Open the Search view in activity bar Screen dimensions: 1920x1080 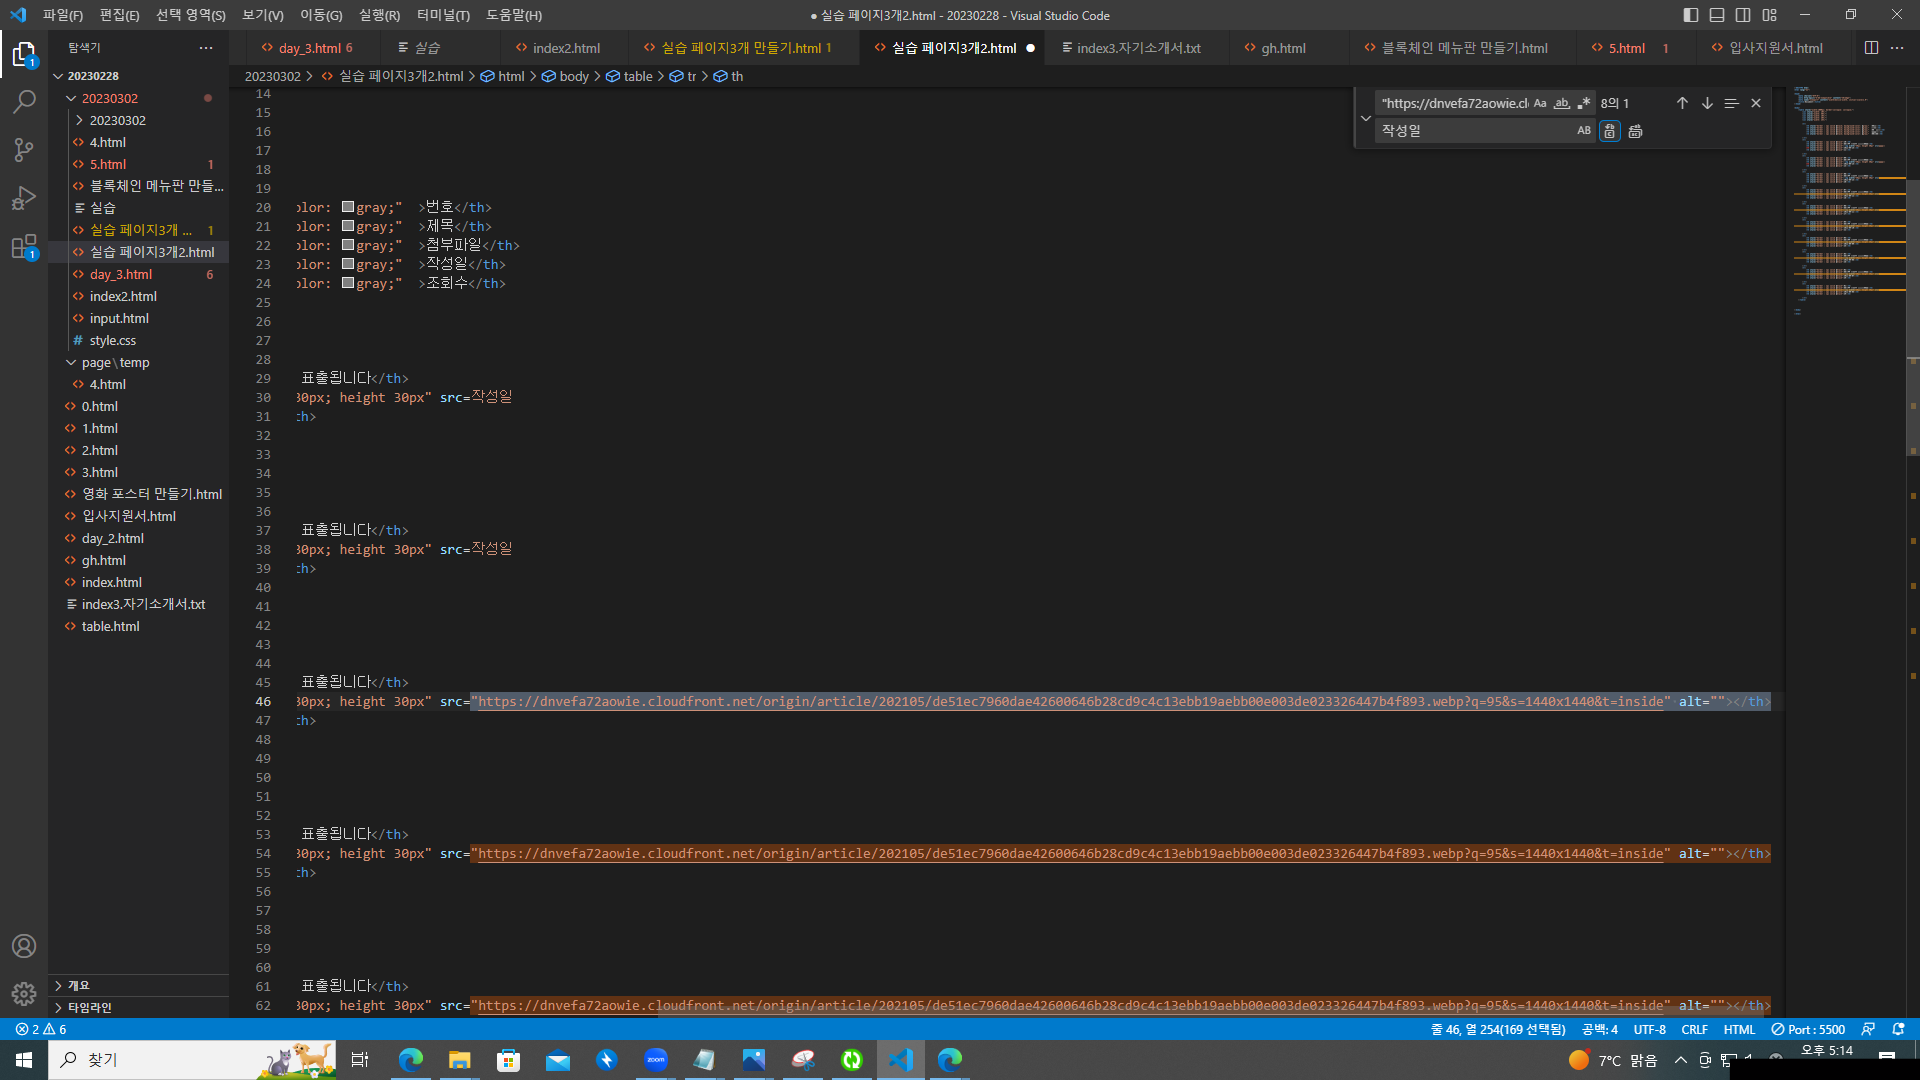(x=24, y=102)
